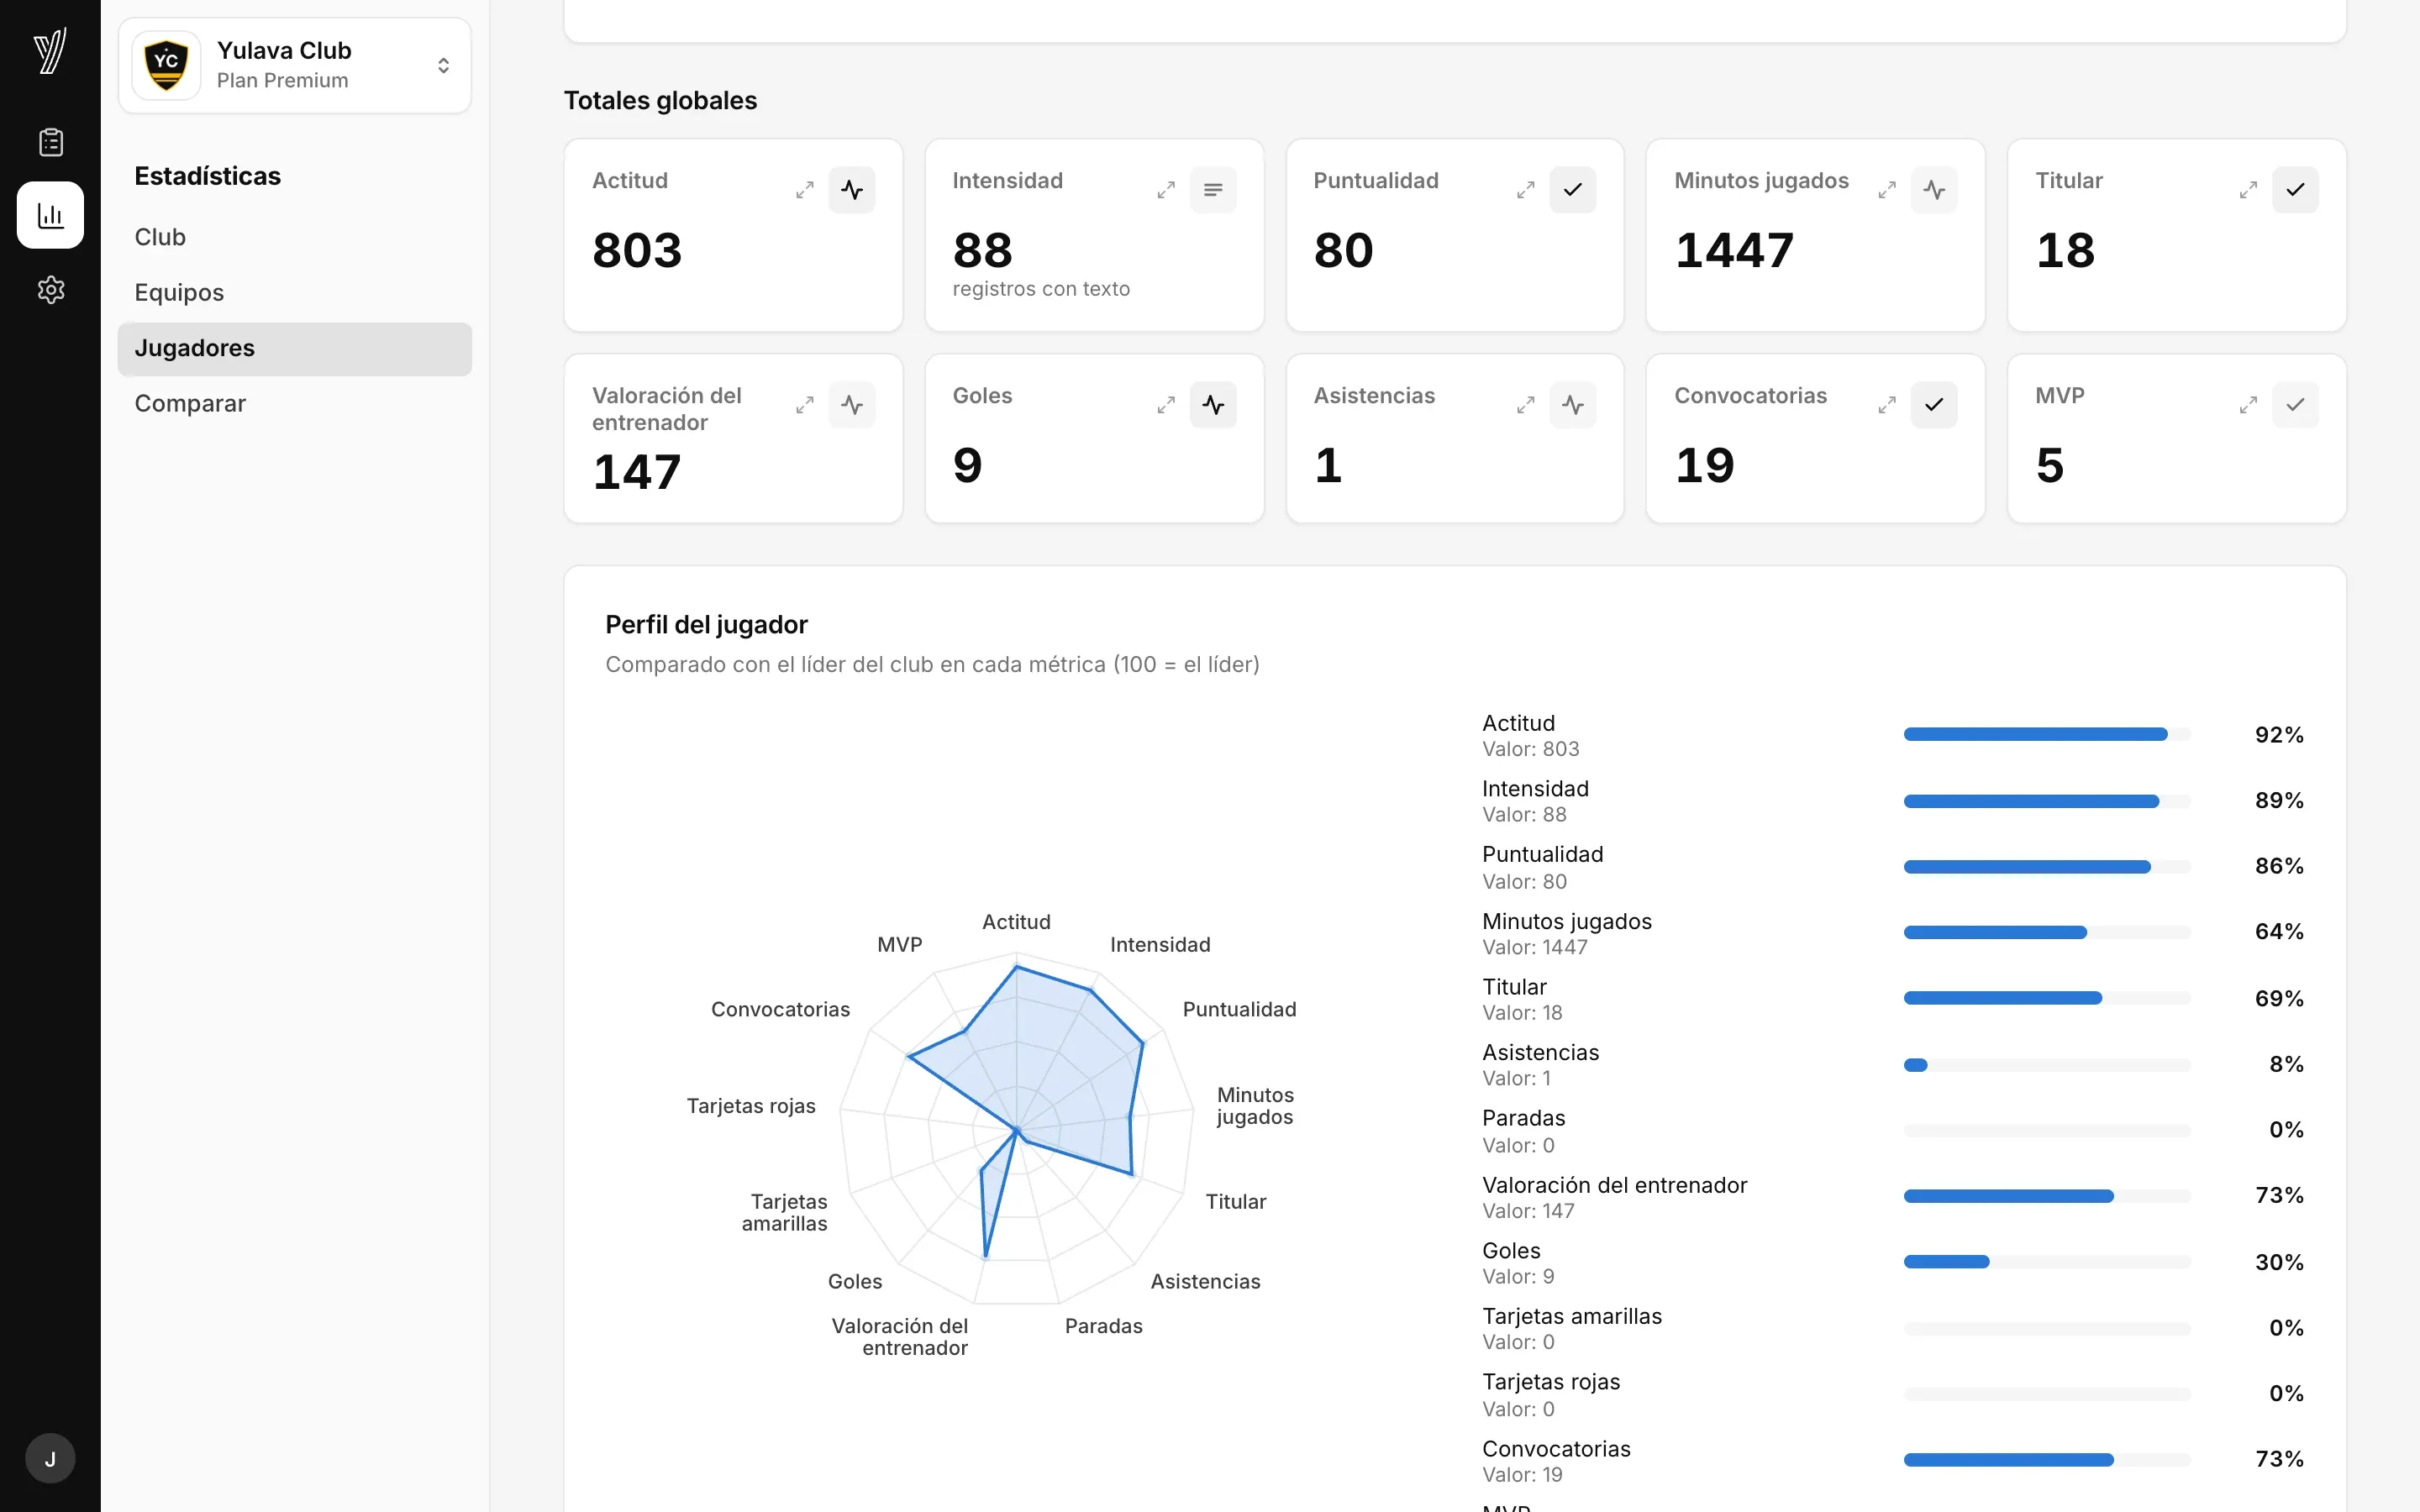Click the Titular 69% percentage
The image size is (2420, 1512).
pyautogui.click(x=2279, y=998)
